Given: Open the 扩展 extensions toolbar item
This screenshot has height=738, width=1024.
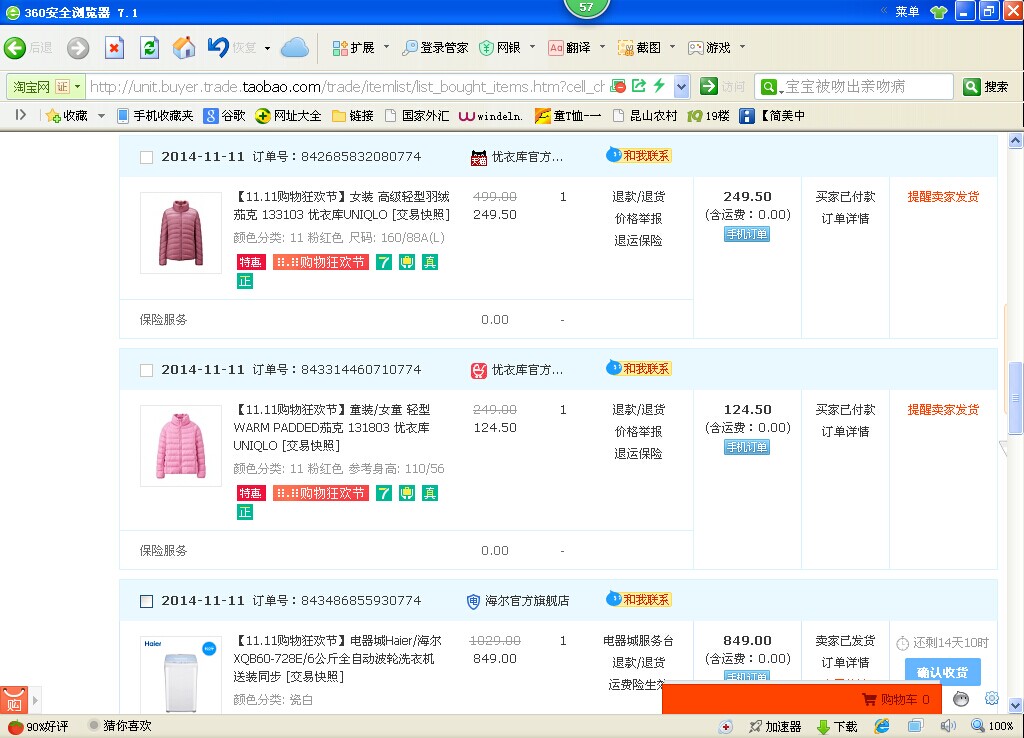Looking at the screenshot, I should pos(353,48).
